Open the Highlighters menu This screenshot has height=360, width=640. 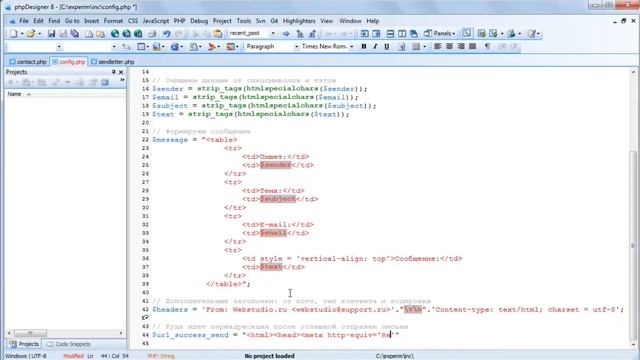click(x=299, y=21)
